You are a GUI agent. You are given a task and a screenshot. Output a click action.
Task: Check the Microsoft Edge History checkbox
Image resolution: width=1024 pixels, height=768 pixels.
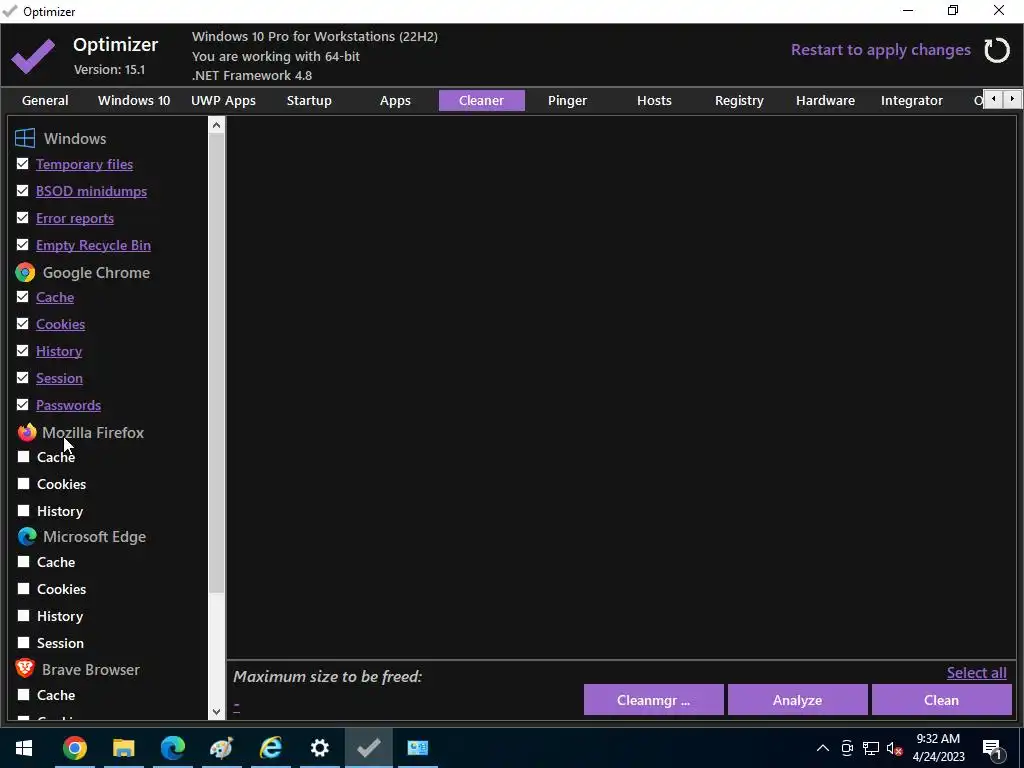[x=24, y=616]
